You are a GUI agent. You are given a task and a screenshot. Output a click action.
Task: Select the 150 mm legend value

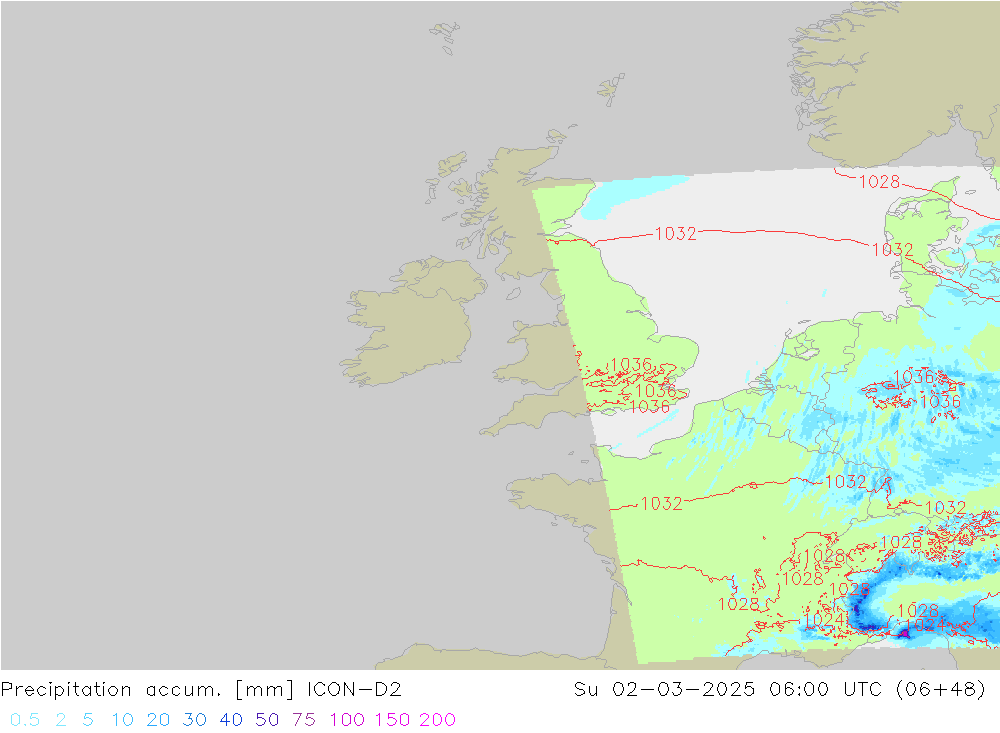click(392, 720)
